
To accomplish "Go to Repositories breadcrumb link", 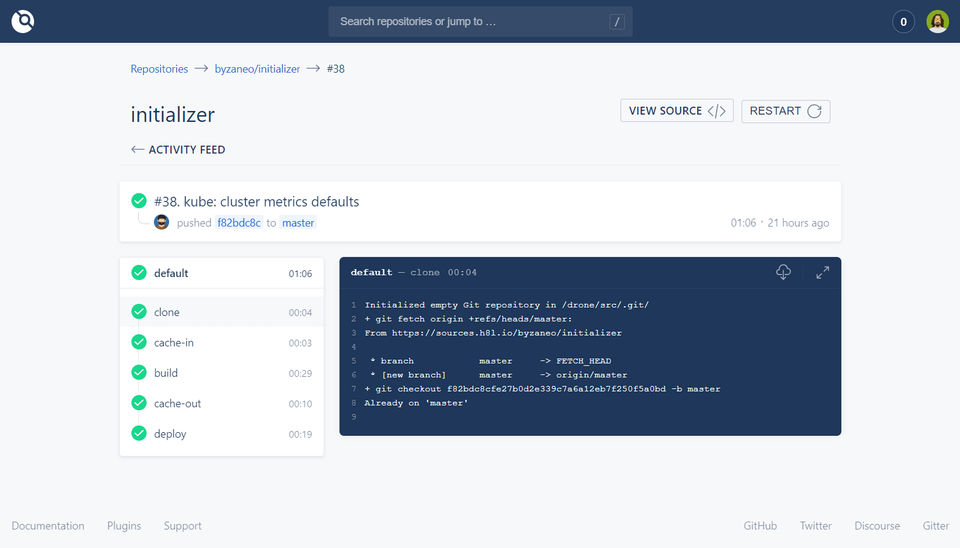I will (x=159, y=69).
